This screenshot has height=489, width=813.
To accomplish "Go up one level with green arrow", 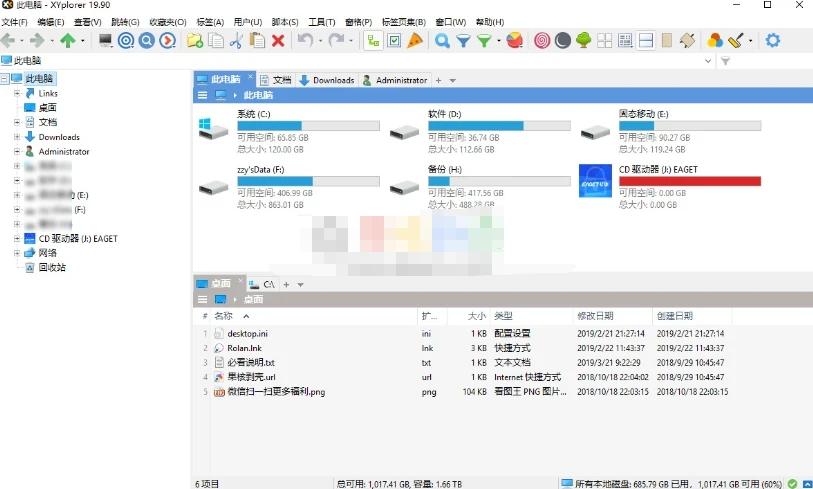I will coord(68,40).
